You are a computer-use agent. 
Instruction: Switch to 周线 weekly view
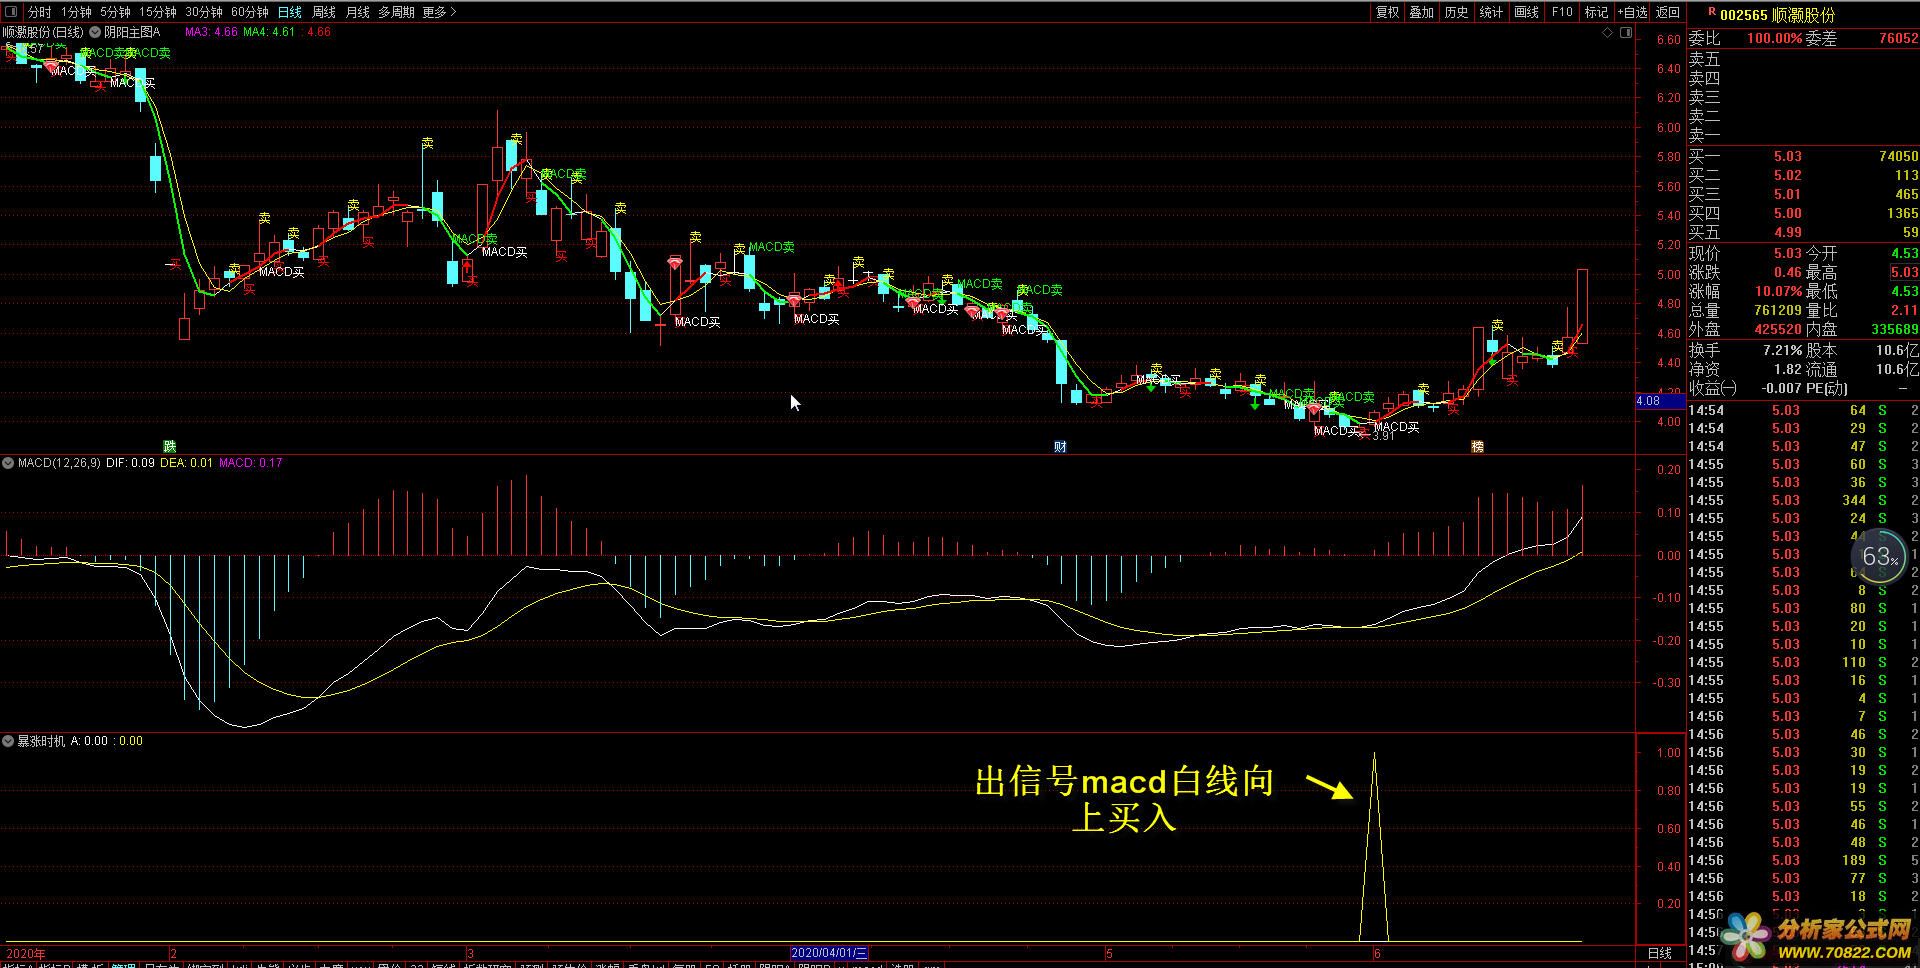[324, 12]
